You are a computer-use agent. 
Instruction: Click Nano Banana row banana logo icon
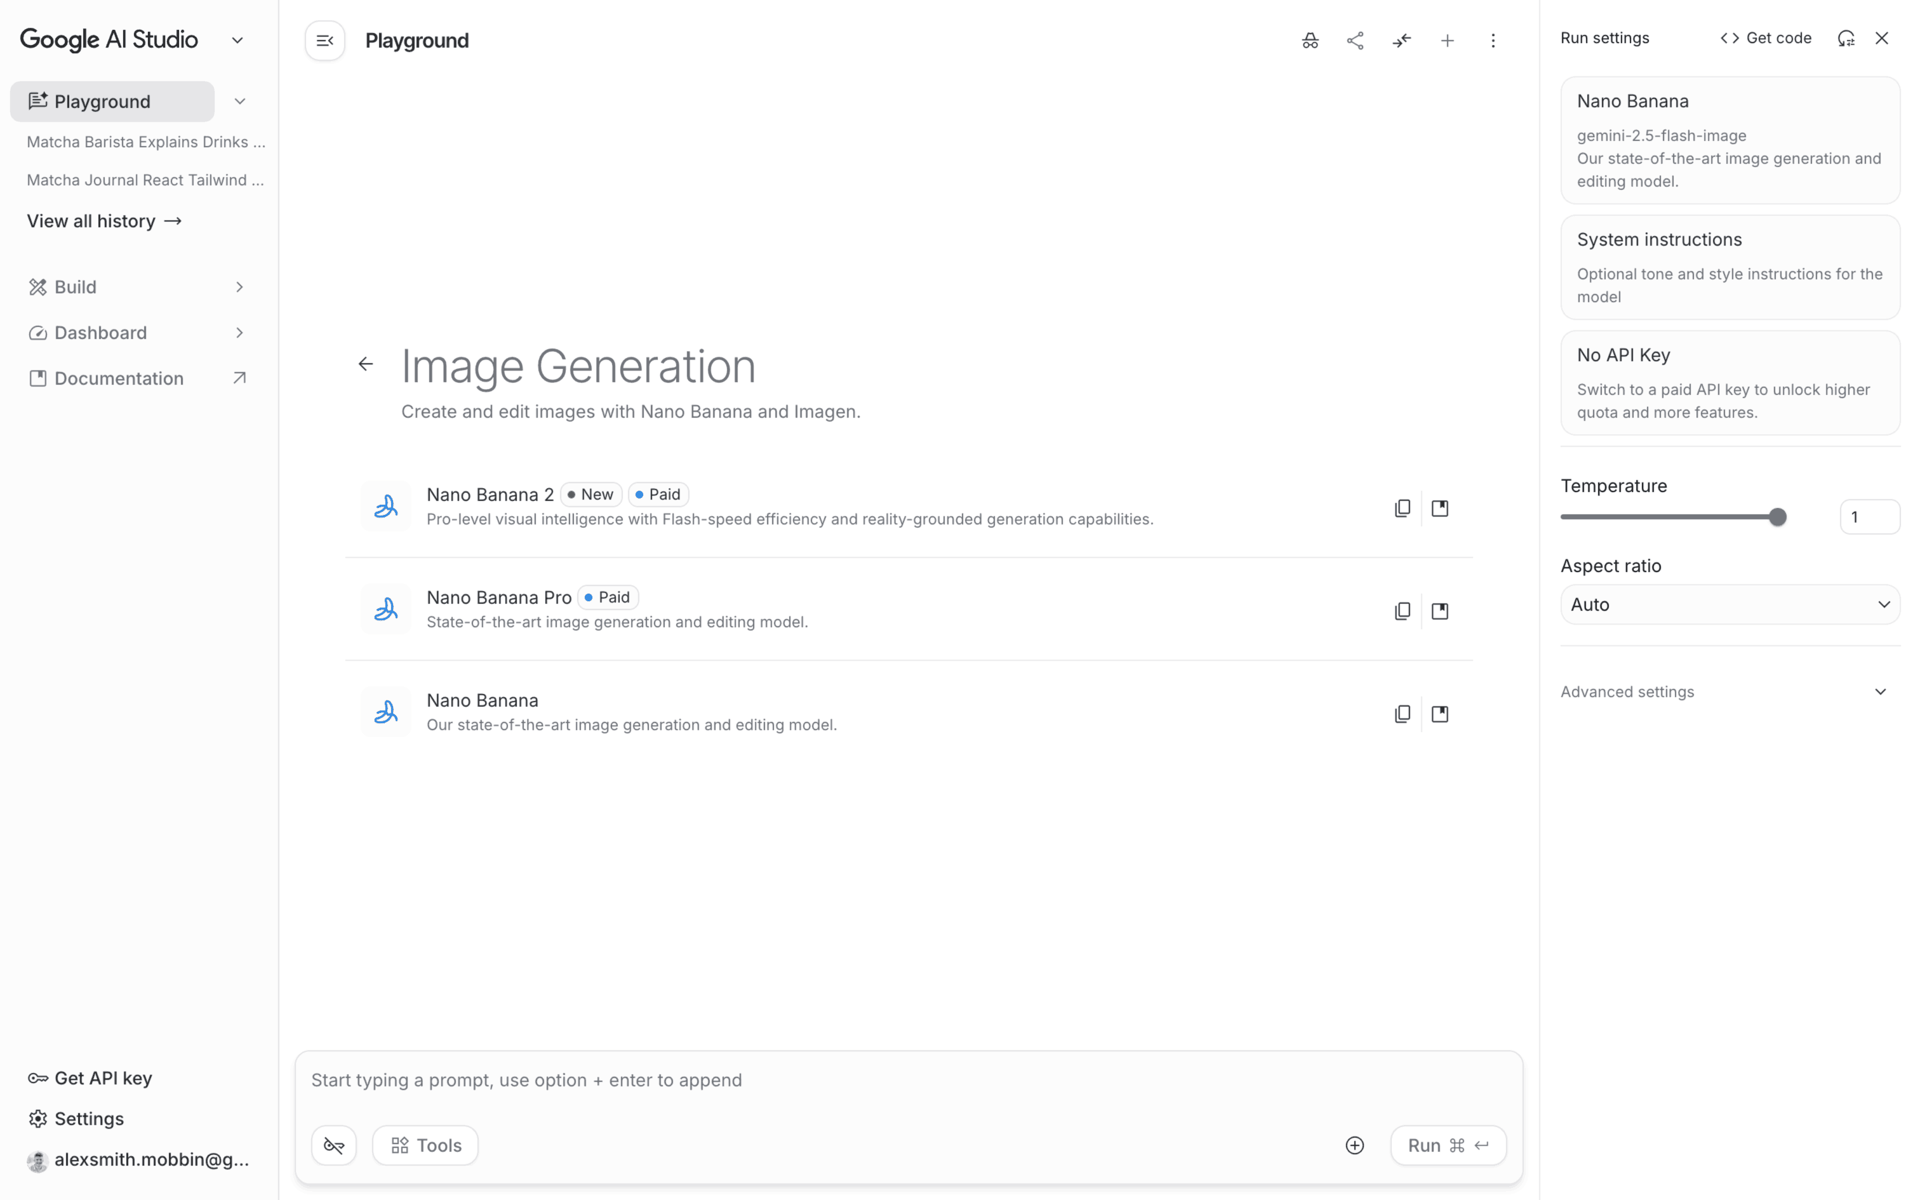click(386, 712)
